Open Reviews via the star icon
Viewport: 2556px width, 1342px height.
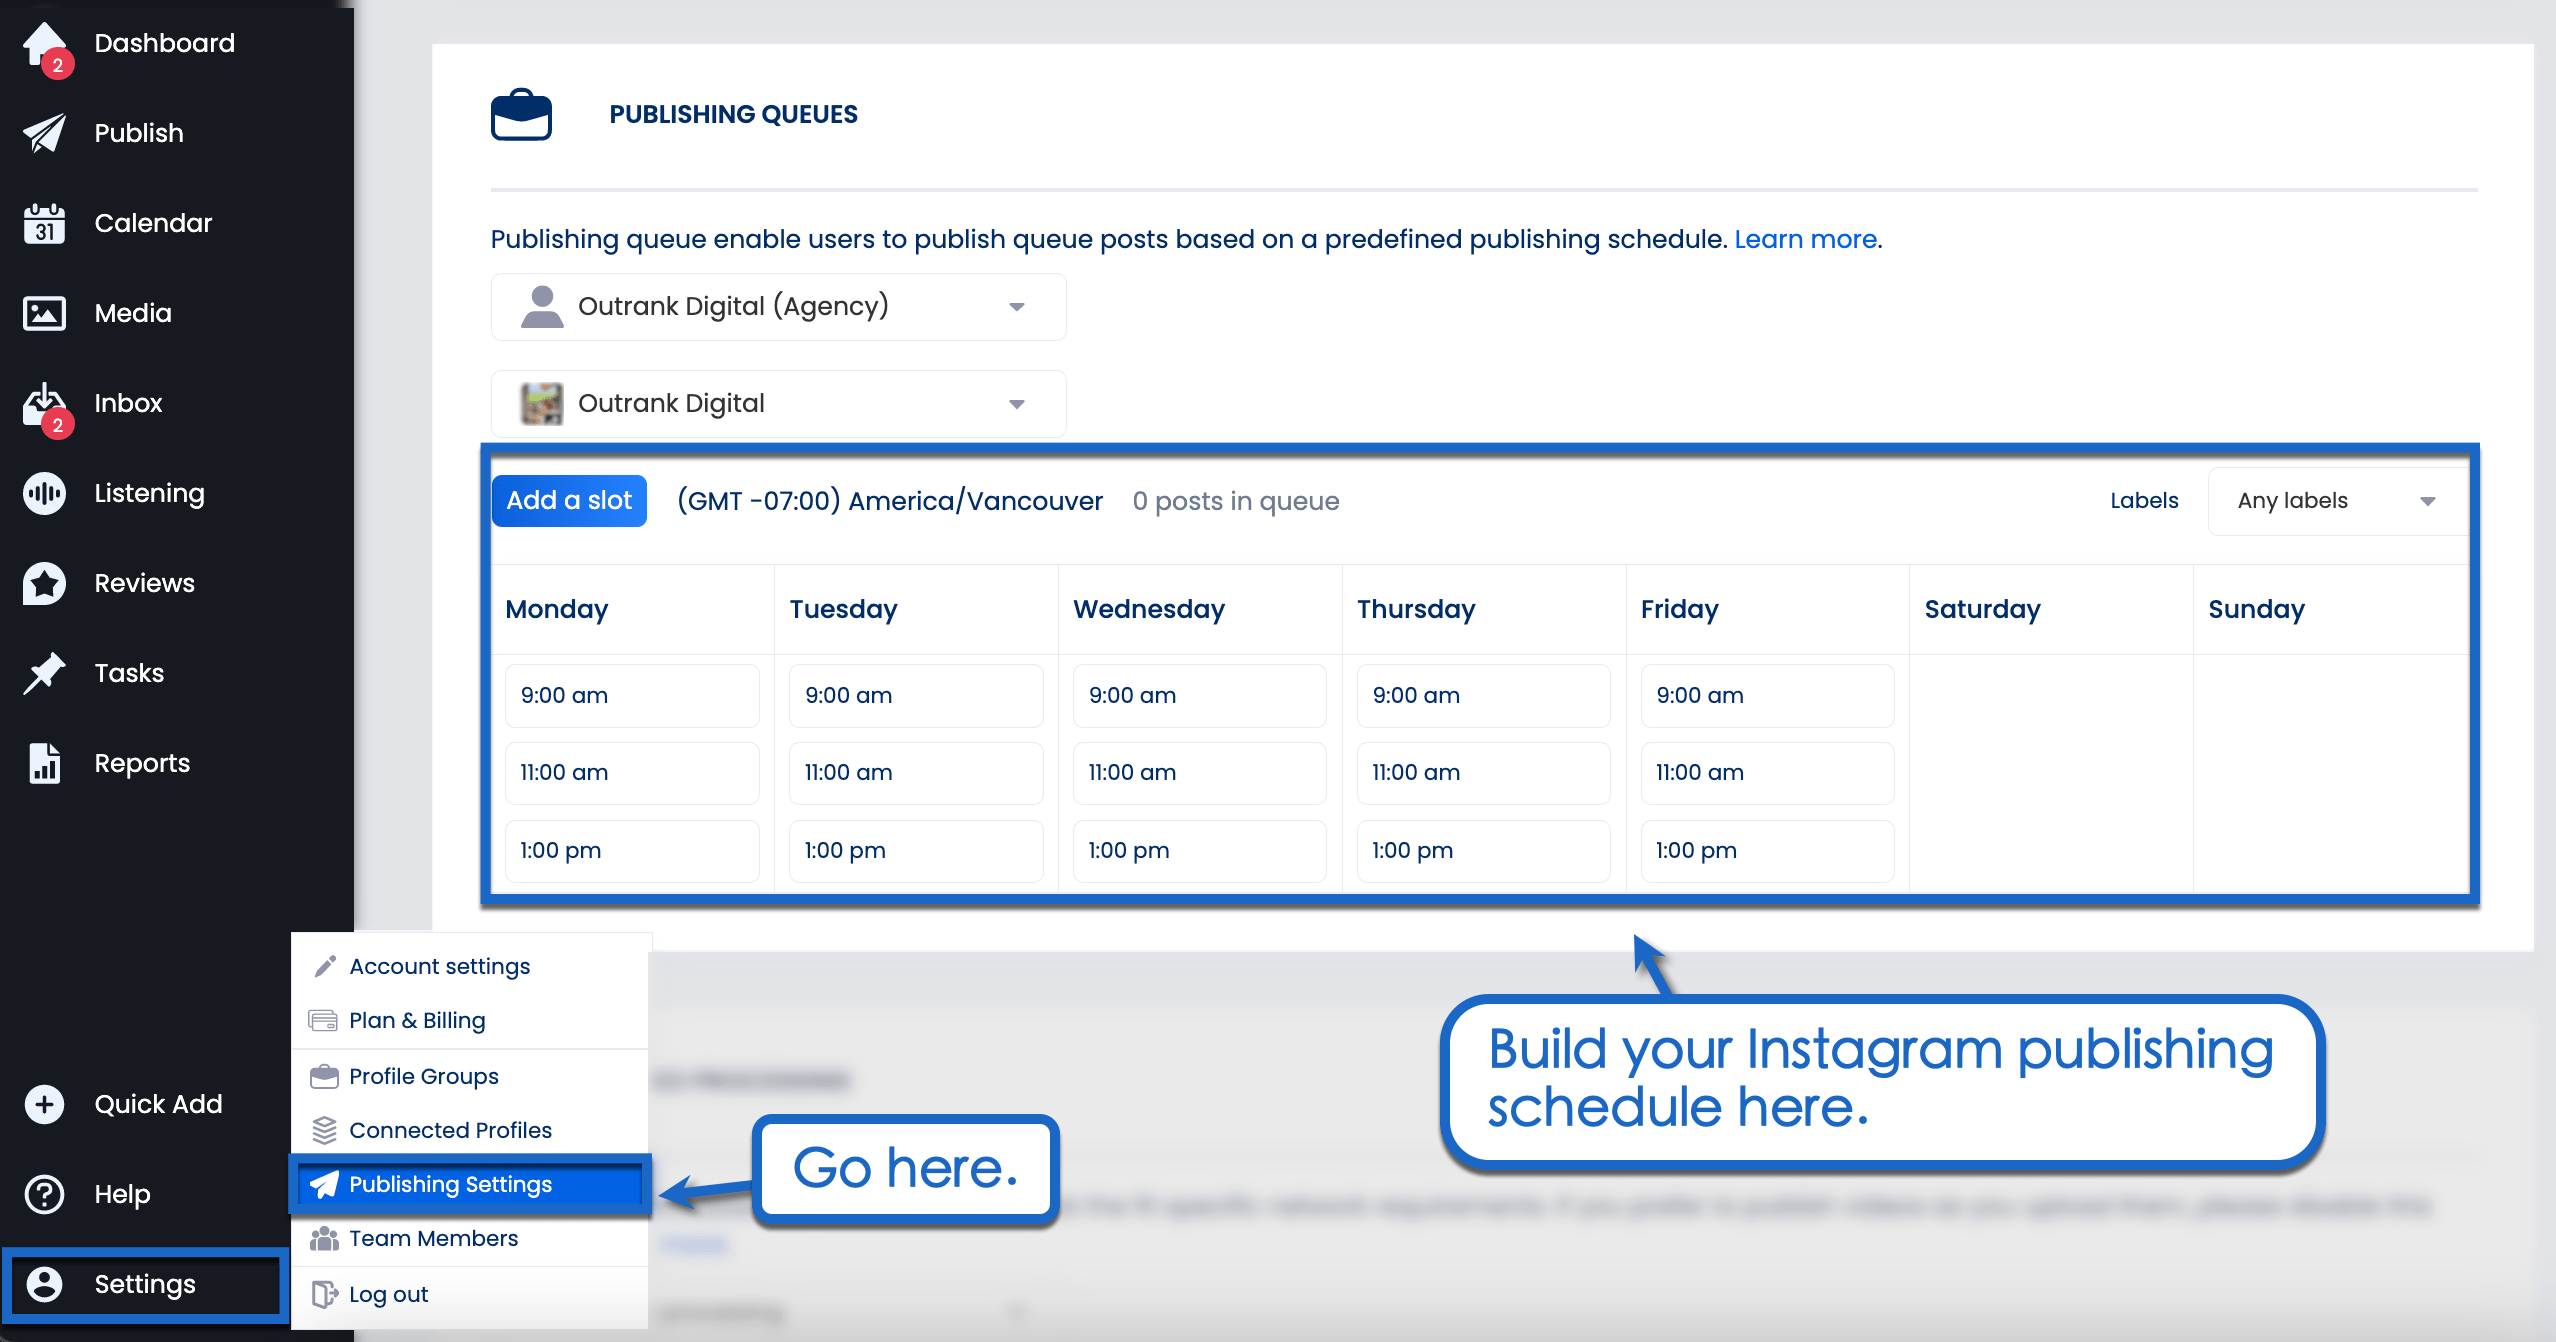[x=42, y=582]
